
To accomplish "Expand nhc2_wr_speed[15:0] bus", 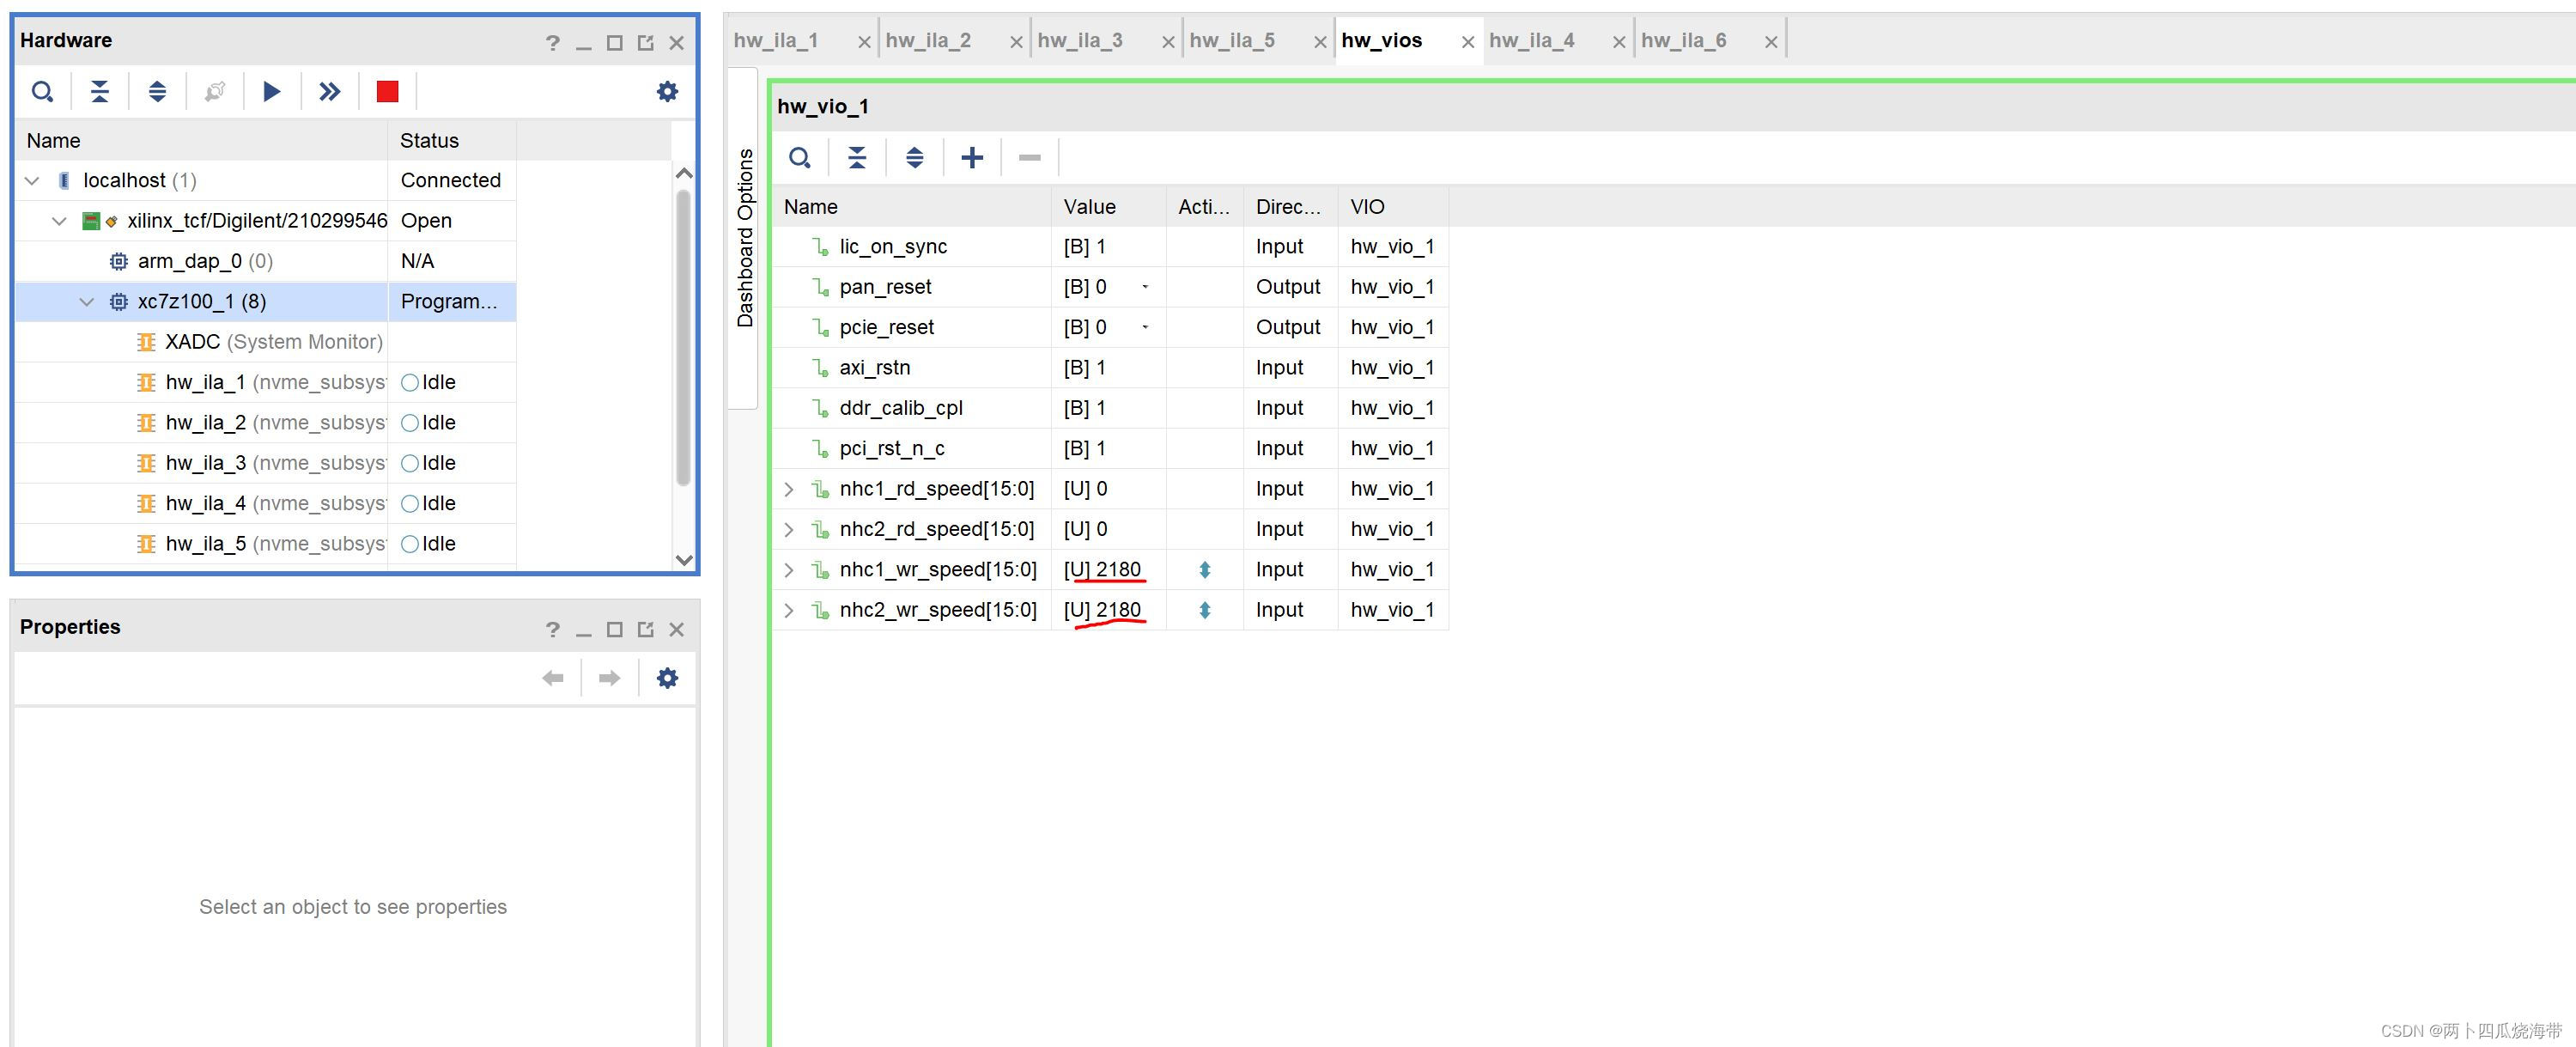I will (x=789, y=610).
